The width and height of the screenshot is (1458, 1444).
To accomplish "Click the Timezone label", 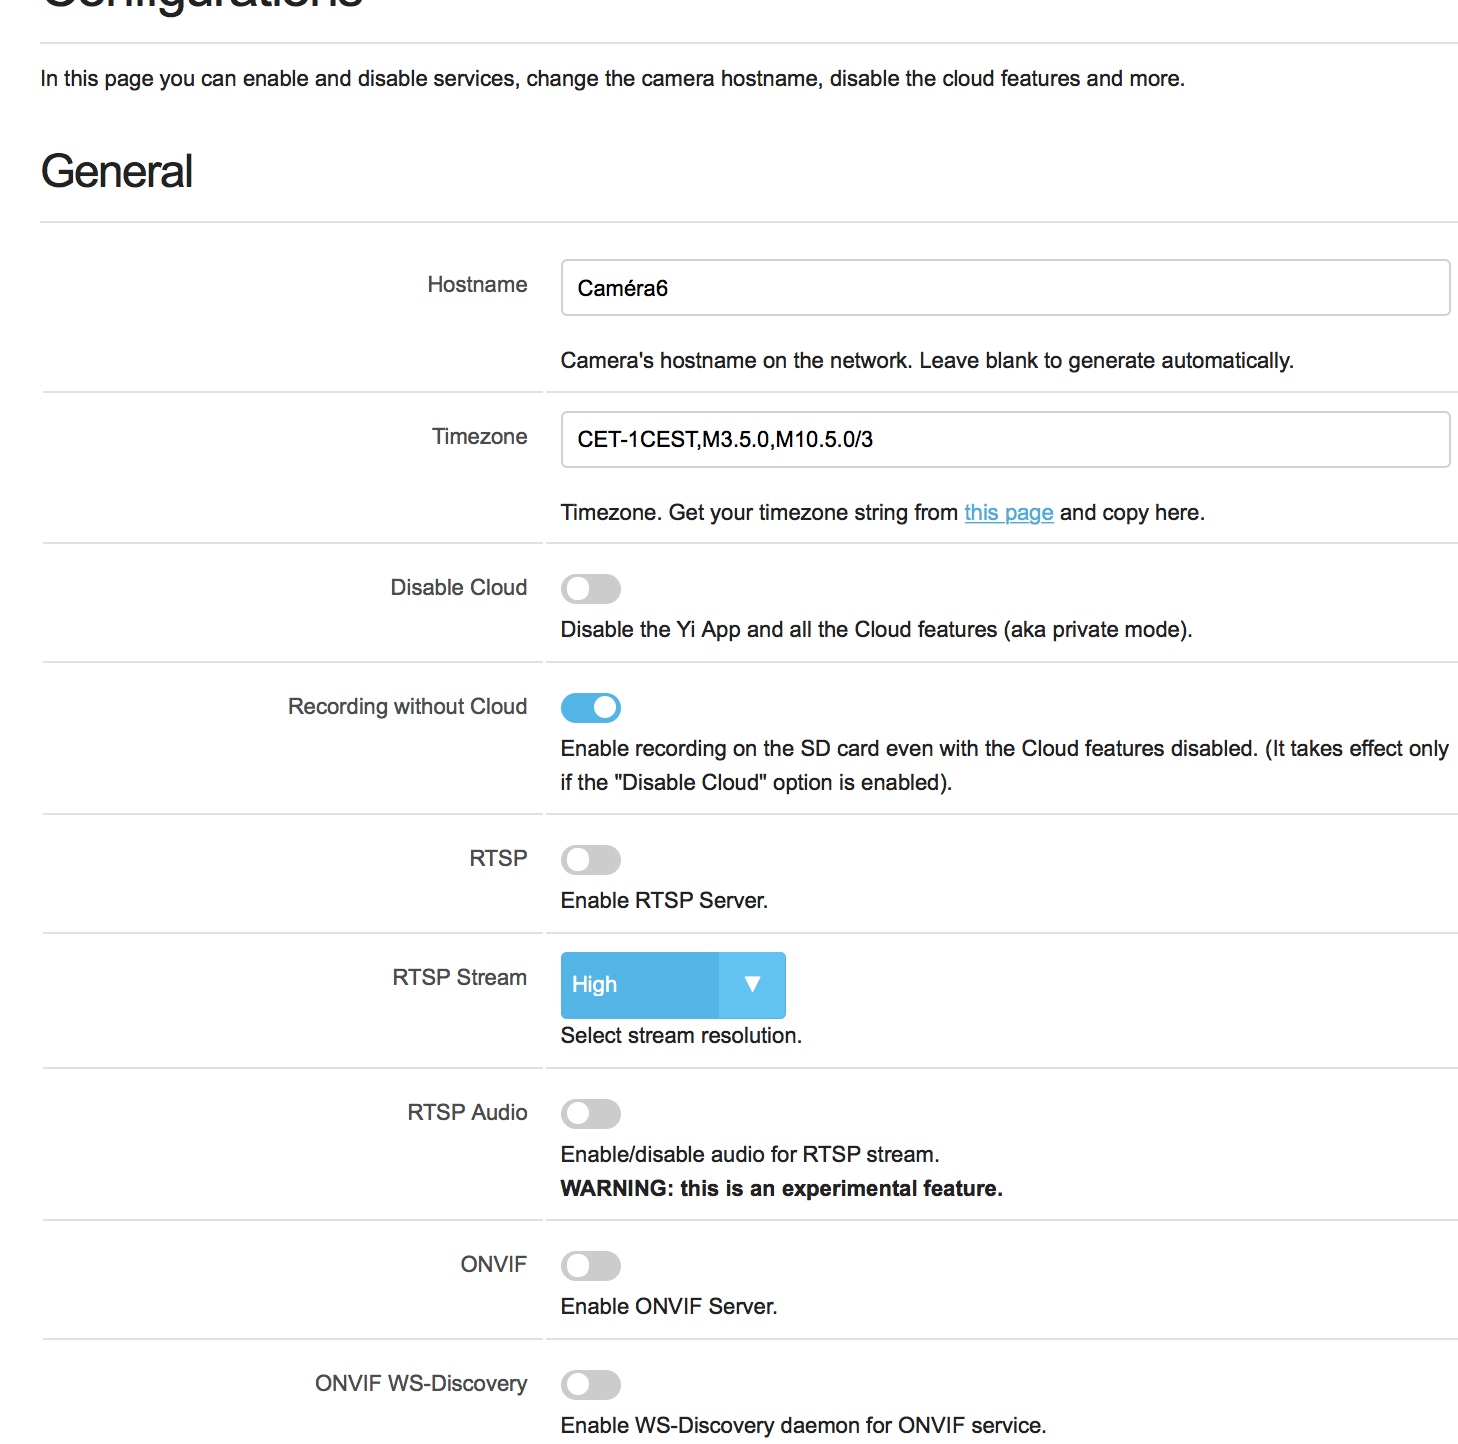I will tap(479, 437).
